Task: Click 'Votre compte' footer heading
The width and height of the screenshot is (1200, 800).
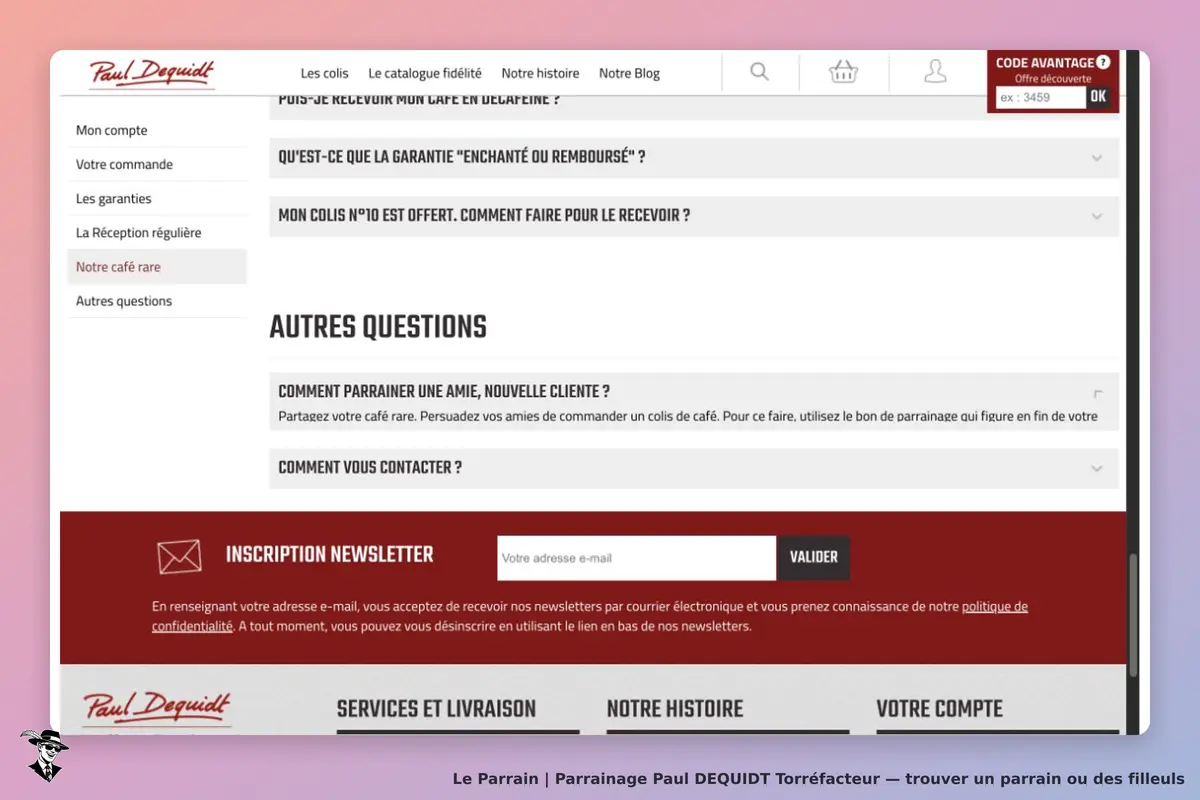Action: click(x=939, y=709)
